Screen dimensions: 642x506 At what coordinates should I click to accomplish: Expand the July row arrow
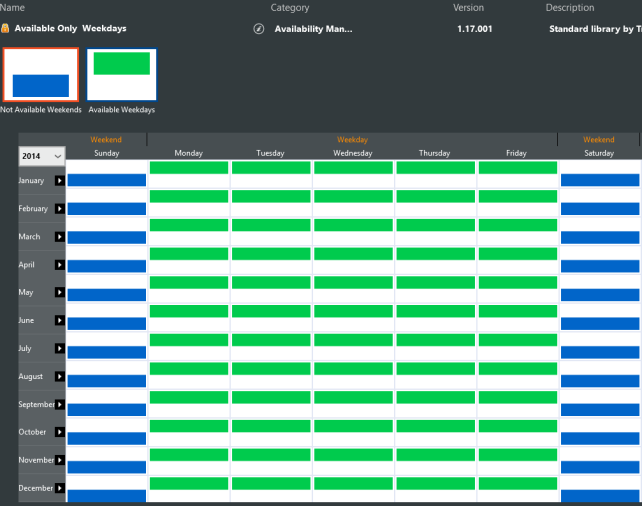[60, 348]
